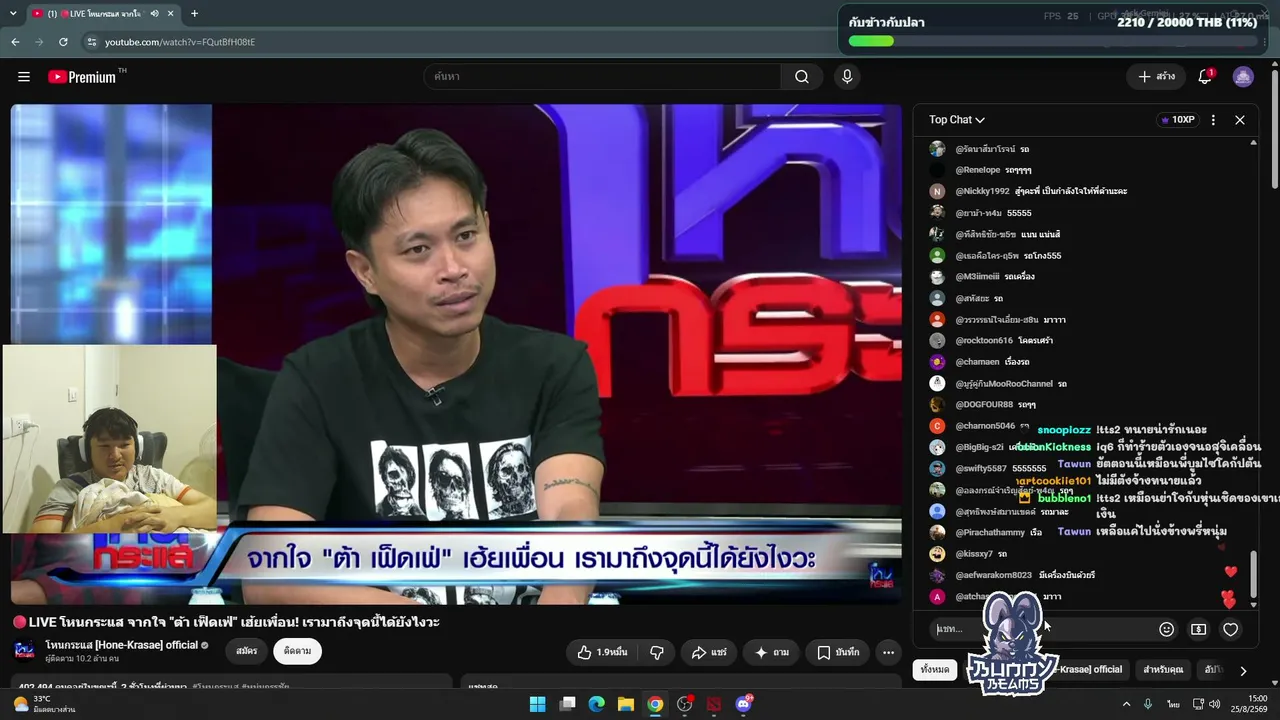
Task: Show hidden system tray icons
Action: coord(1126,704)
